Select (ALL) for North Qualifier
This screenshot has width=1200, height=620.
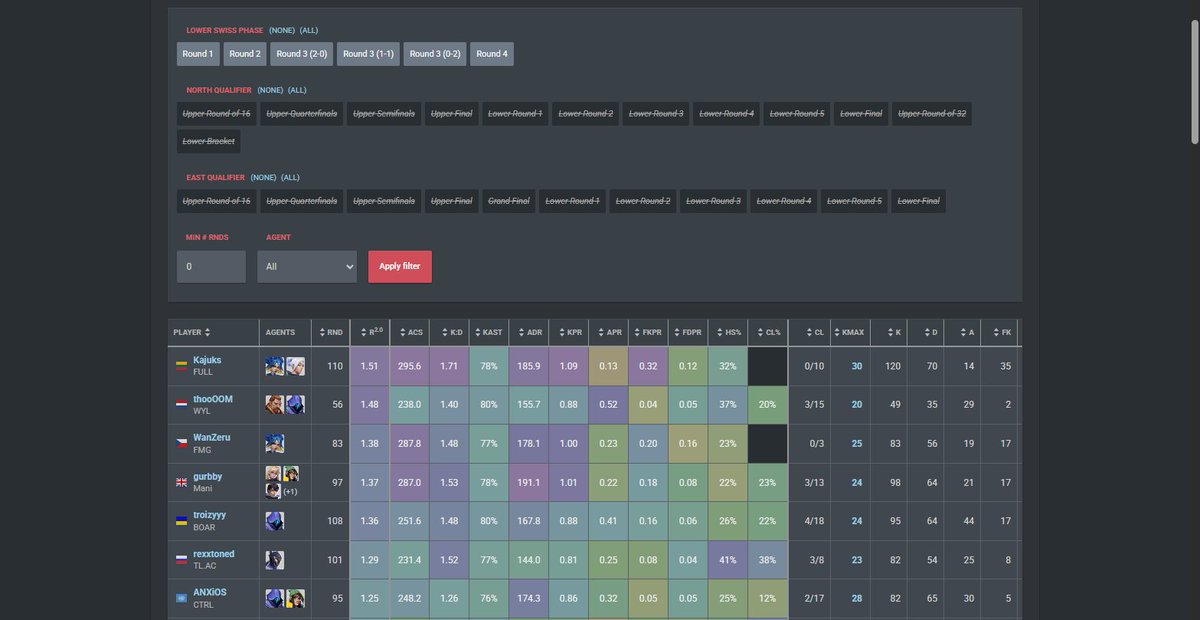[297, 90]
